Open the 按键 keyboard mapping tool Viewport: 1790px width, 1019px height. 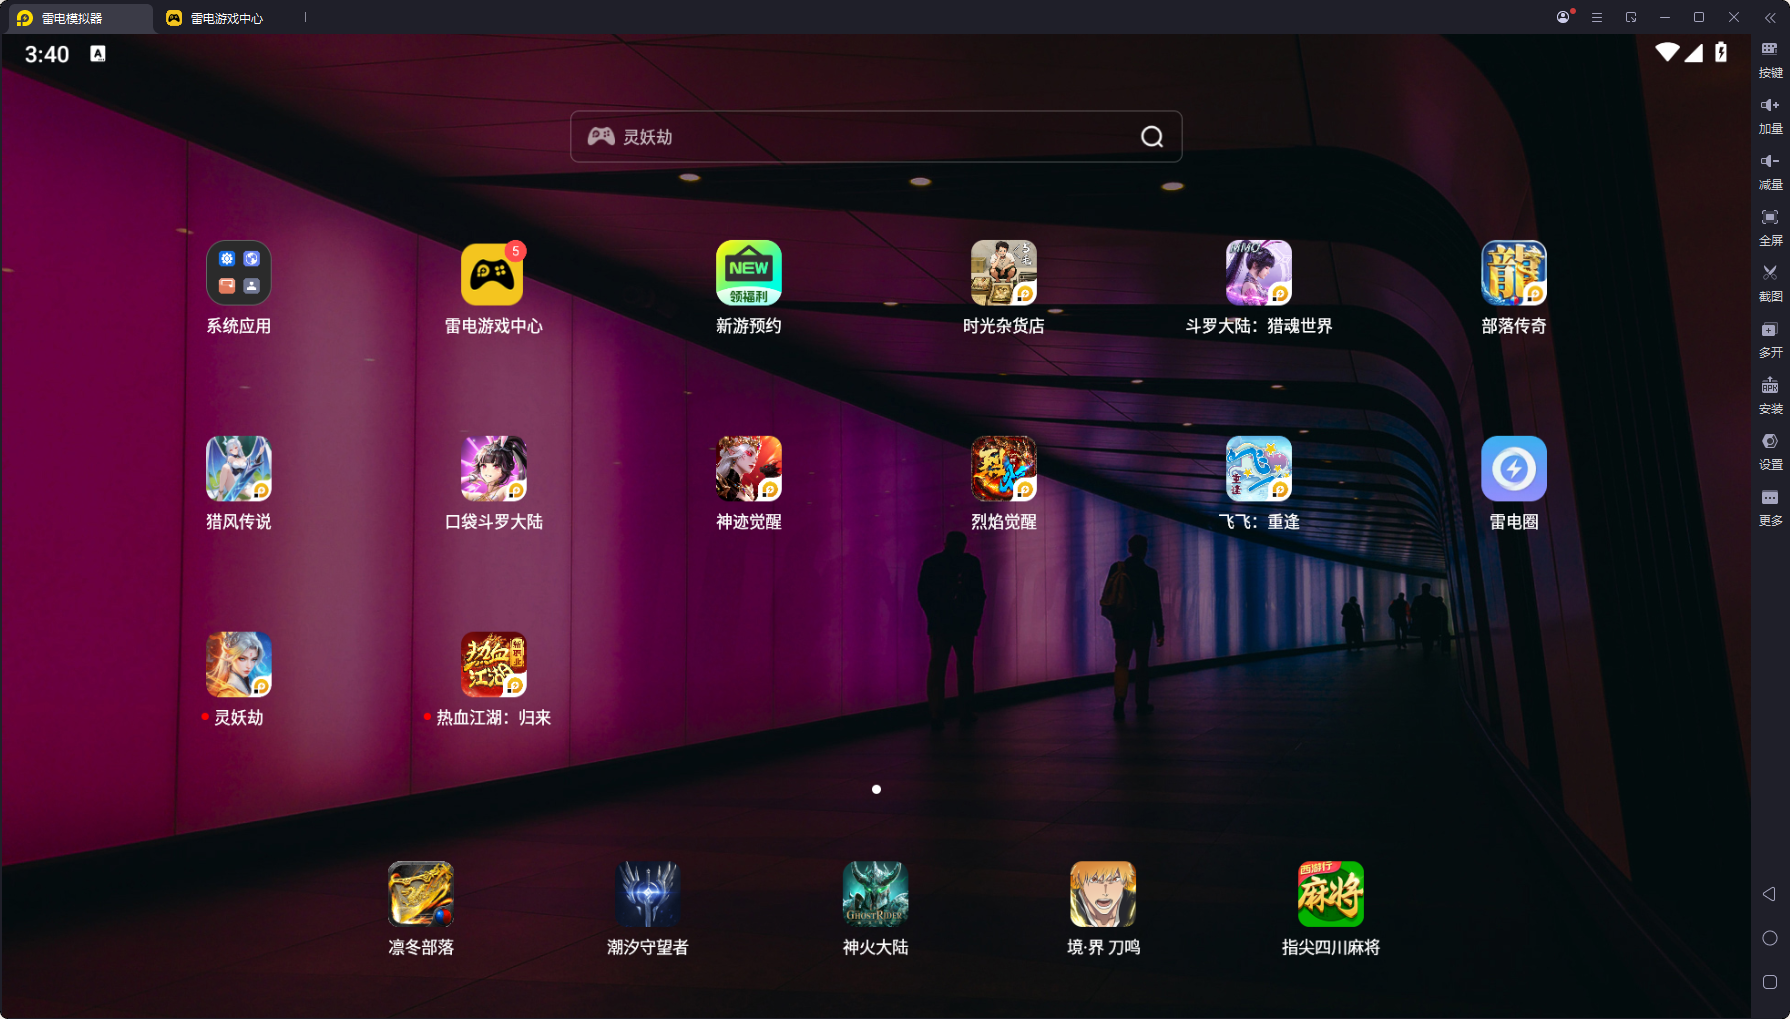click(x=1770, y=59)
